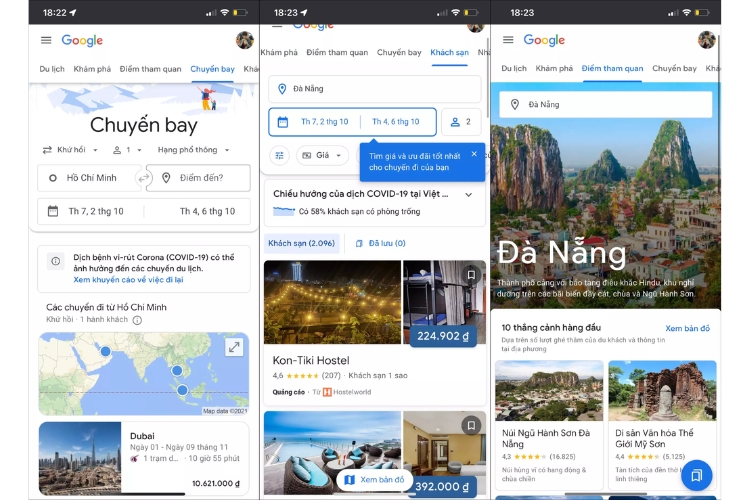Click Xem khuyến cáo về việc đi lại link
This screenshot has width=750, height=500.
point(128,280)
